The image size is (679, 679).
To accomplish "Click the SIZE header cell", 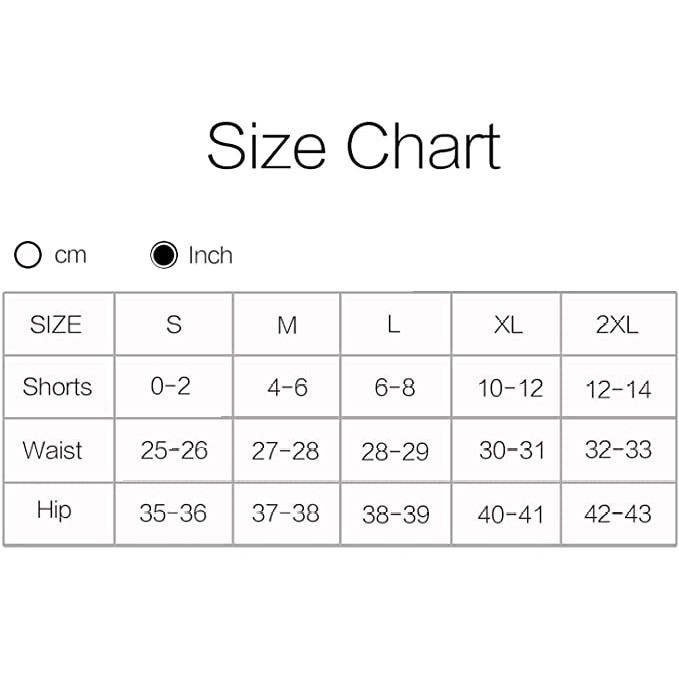I will (56, 325).
